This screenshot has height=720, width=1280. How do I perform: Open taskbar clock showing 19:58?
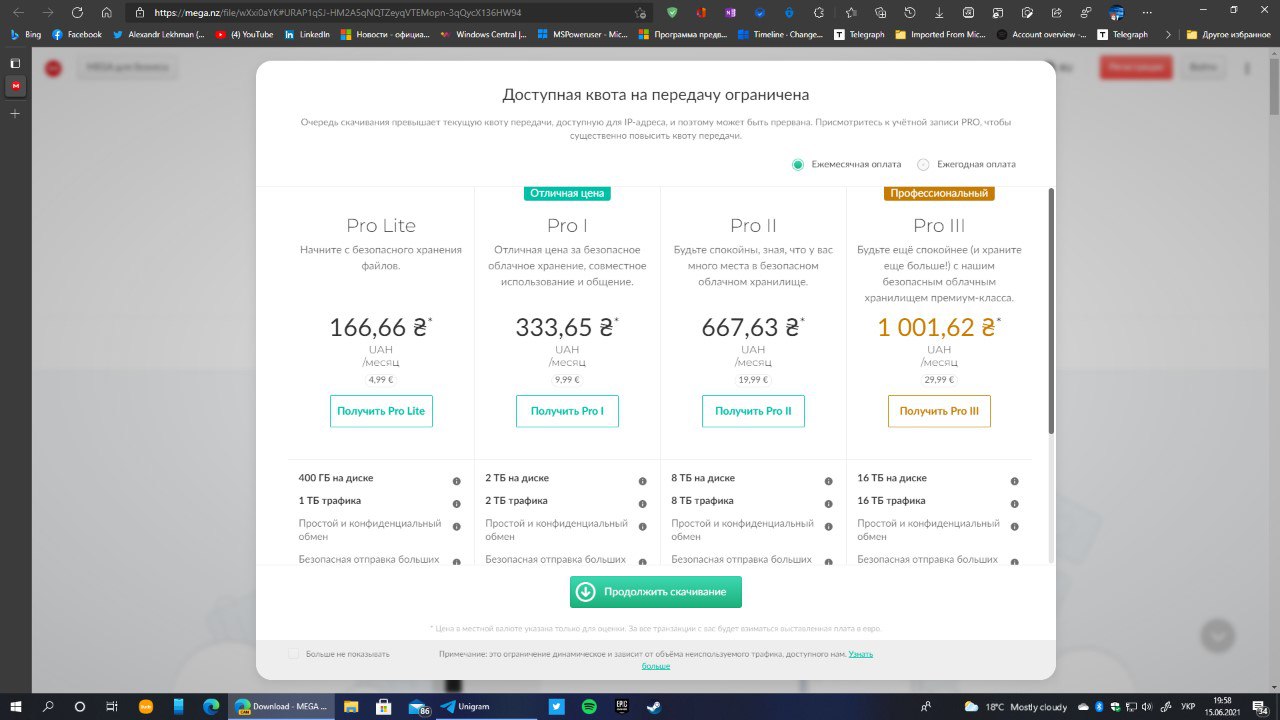click(1223, 706)
